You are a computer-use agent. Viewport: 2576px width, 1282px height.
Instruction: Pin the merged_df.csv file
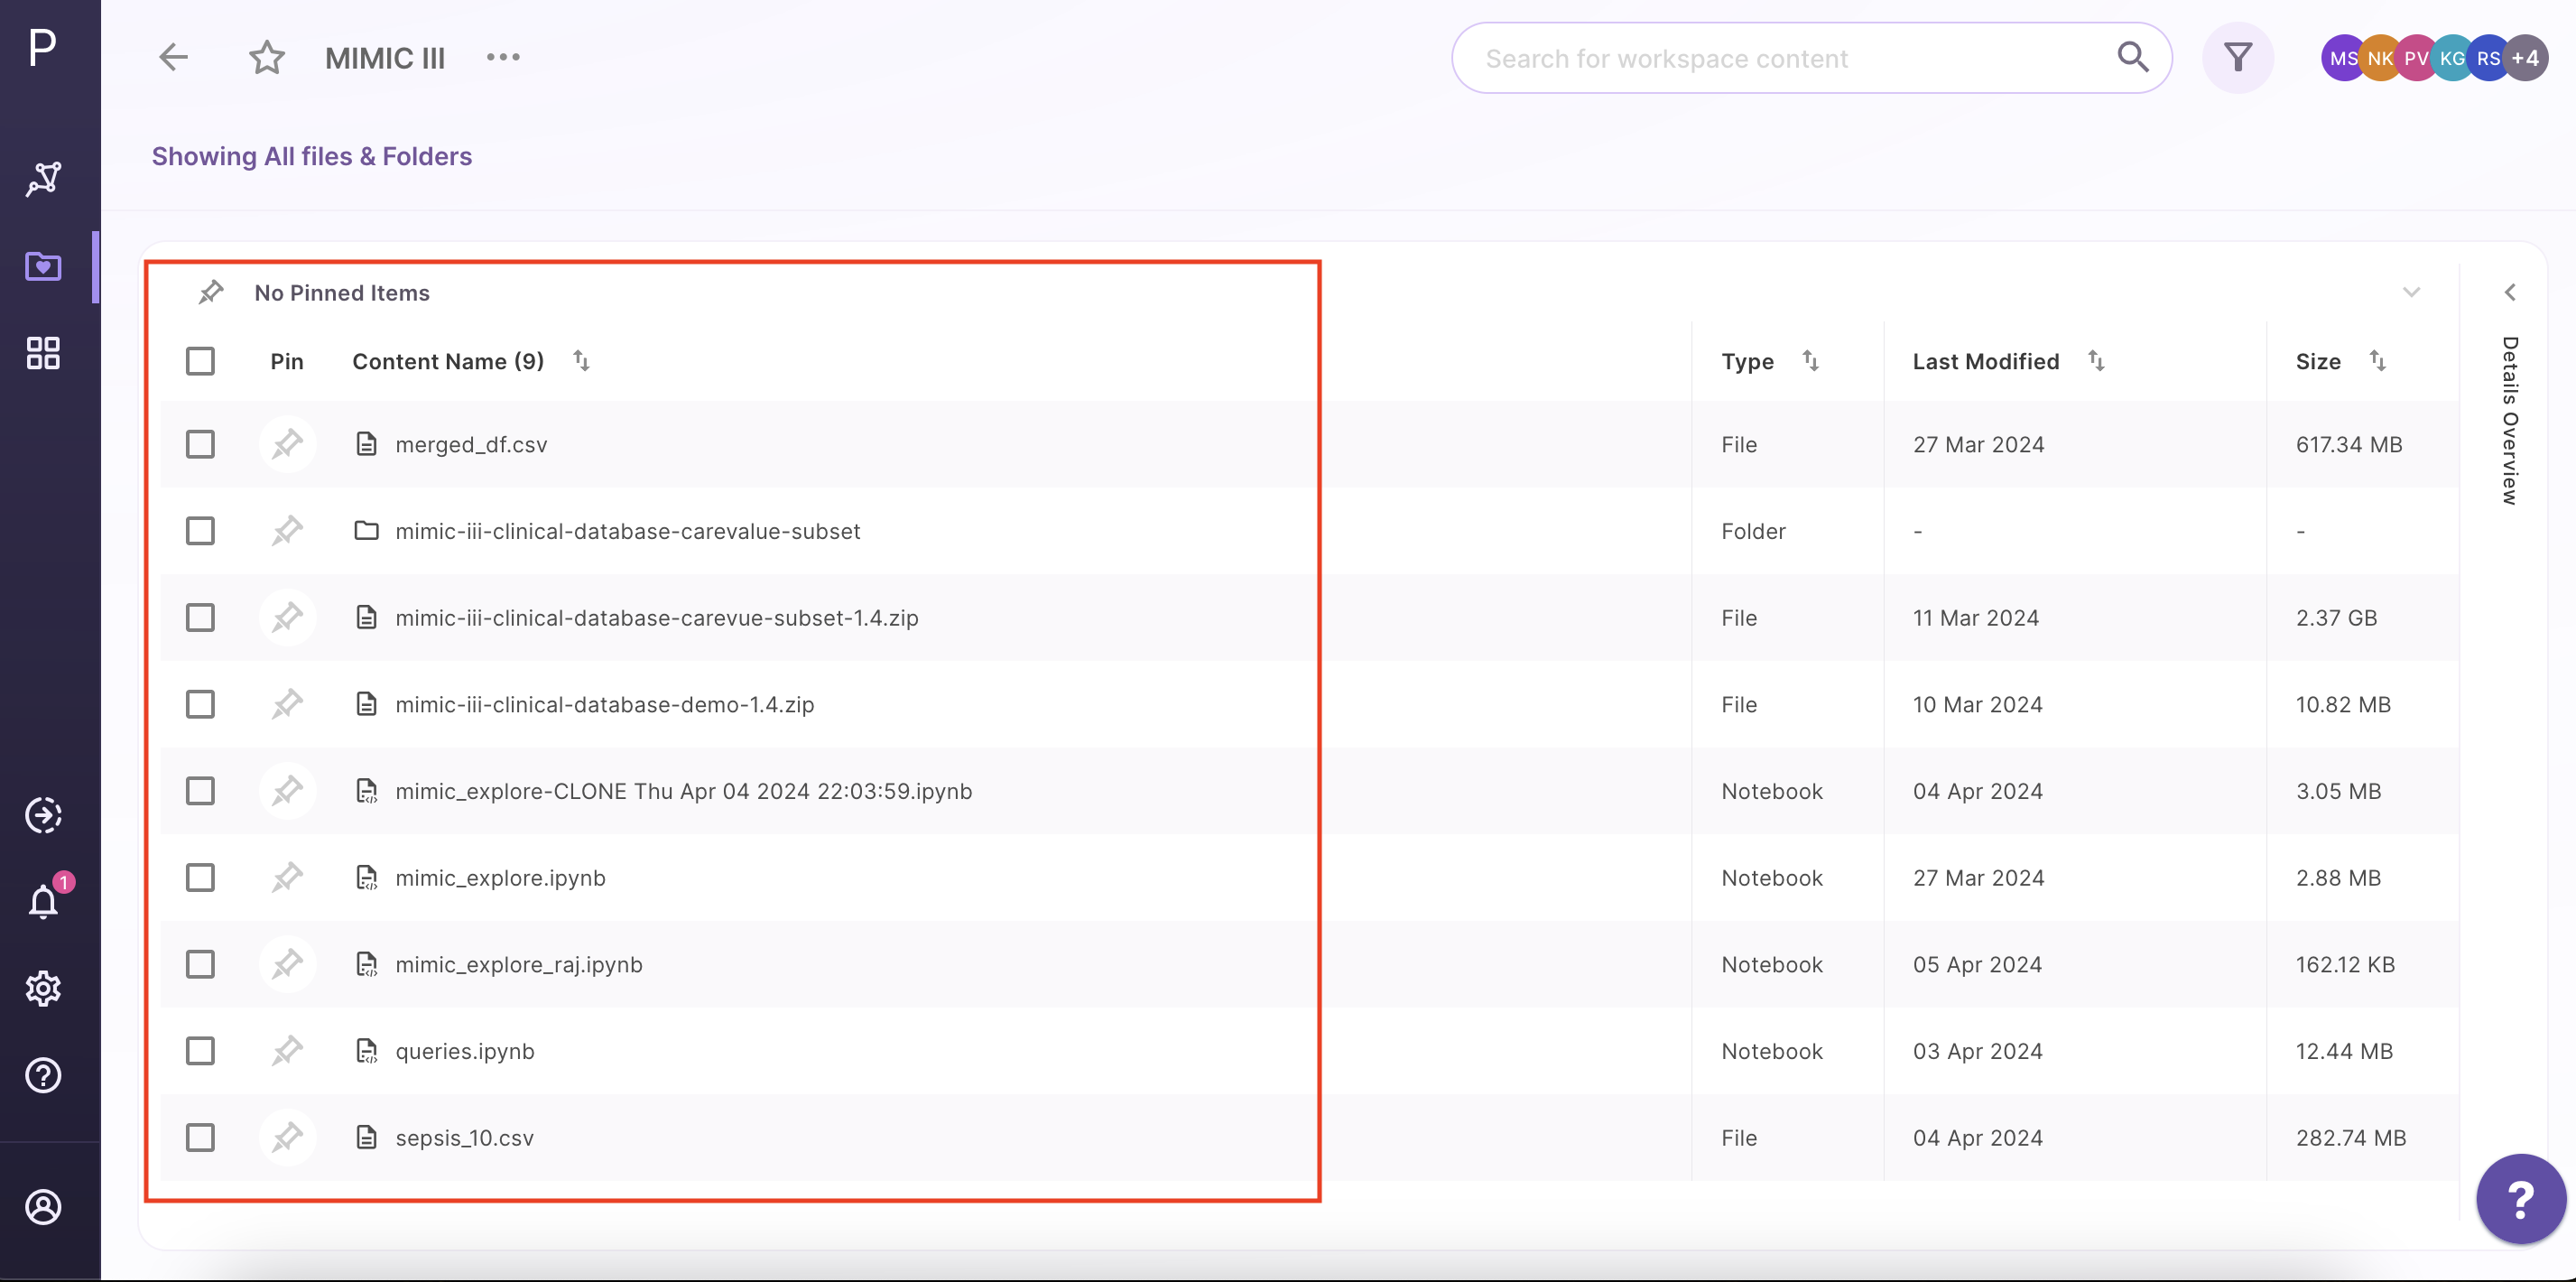(287, 444)
